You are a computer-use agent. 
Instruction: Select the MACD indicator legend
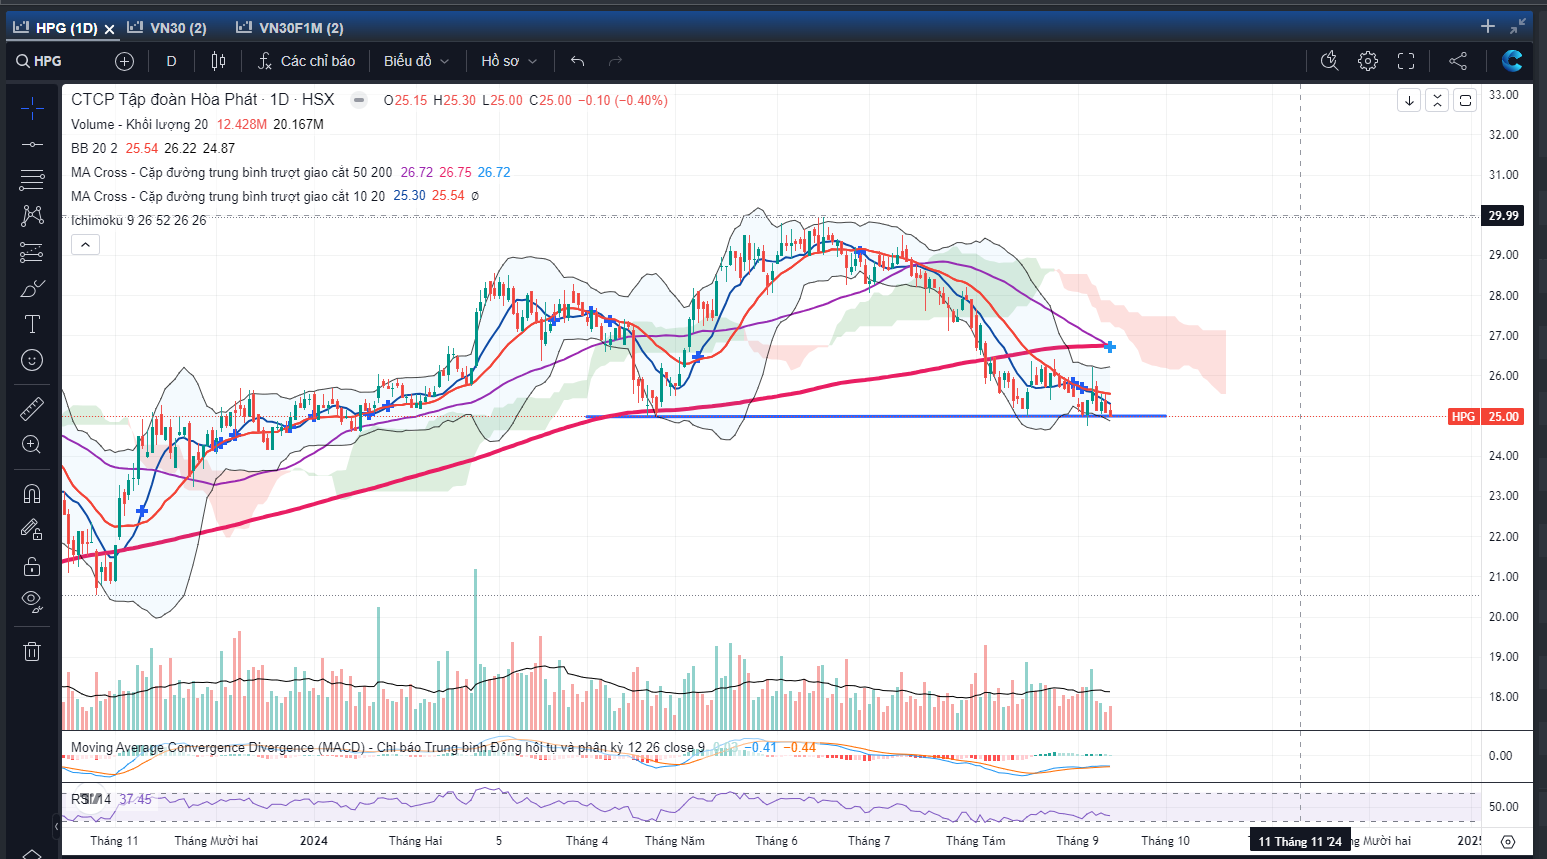[x=388, y=747]
